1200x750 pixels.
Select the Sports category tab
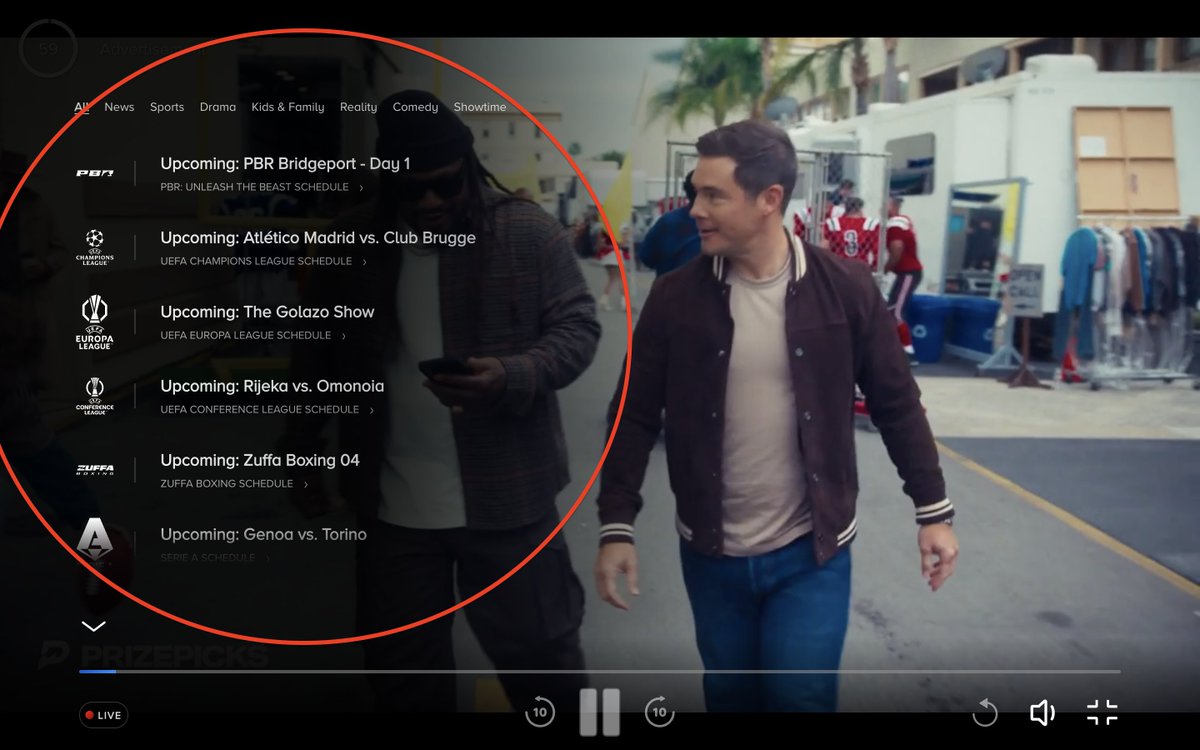point(167,107)
